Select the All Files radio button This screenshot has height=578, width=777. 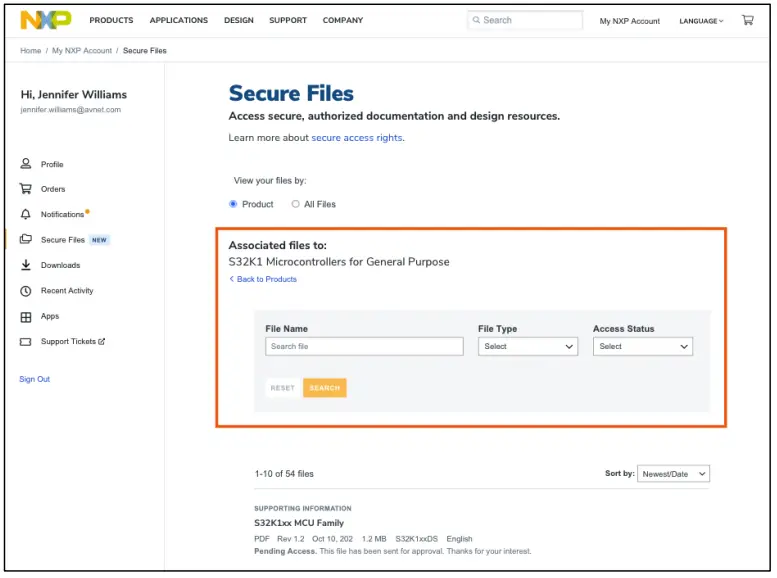295,204
